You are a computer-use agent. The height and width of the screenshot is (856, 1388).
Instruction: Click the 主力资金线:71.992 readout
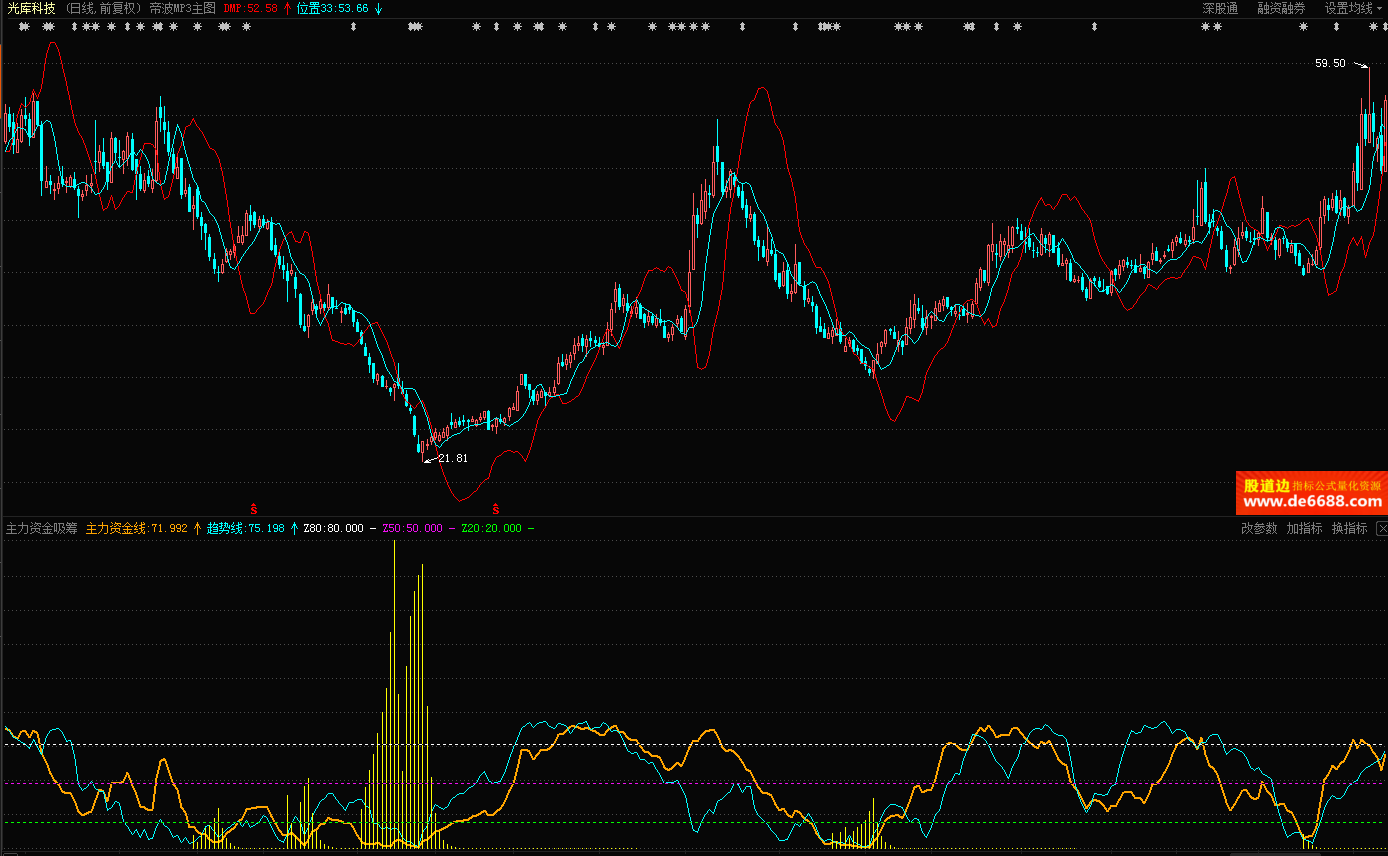click(136, 528)
